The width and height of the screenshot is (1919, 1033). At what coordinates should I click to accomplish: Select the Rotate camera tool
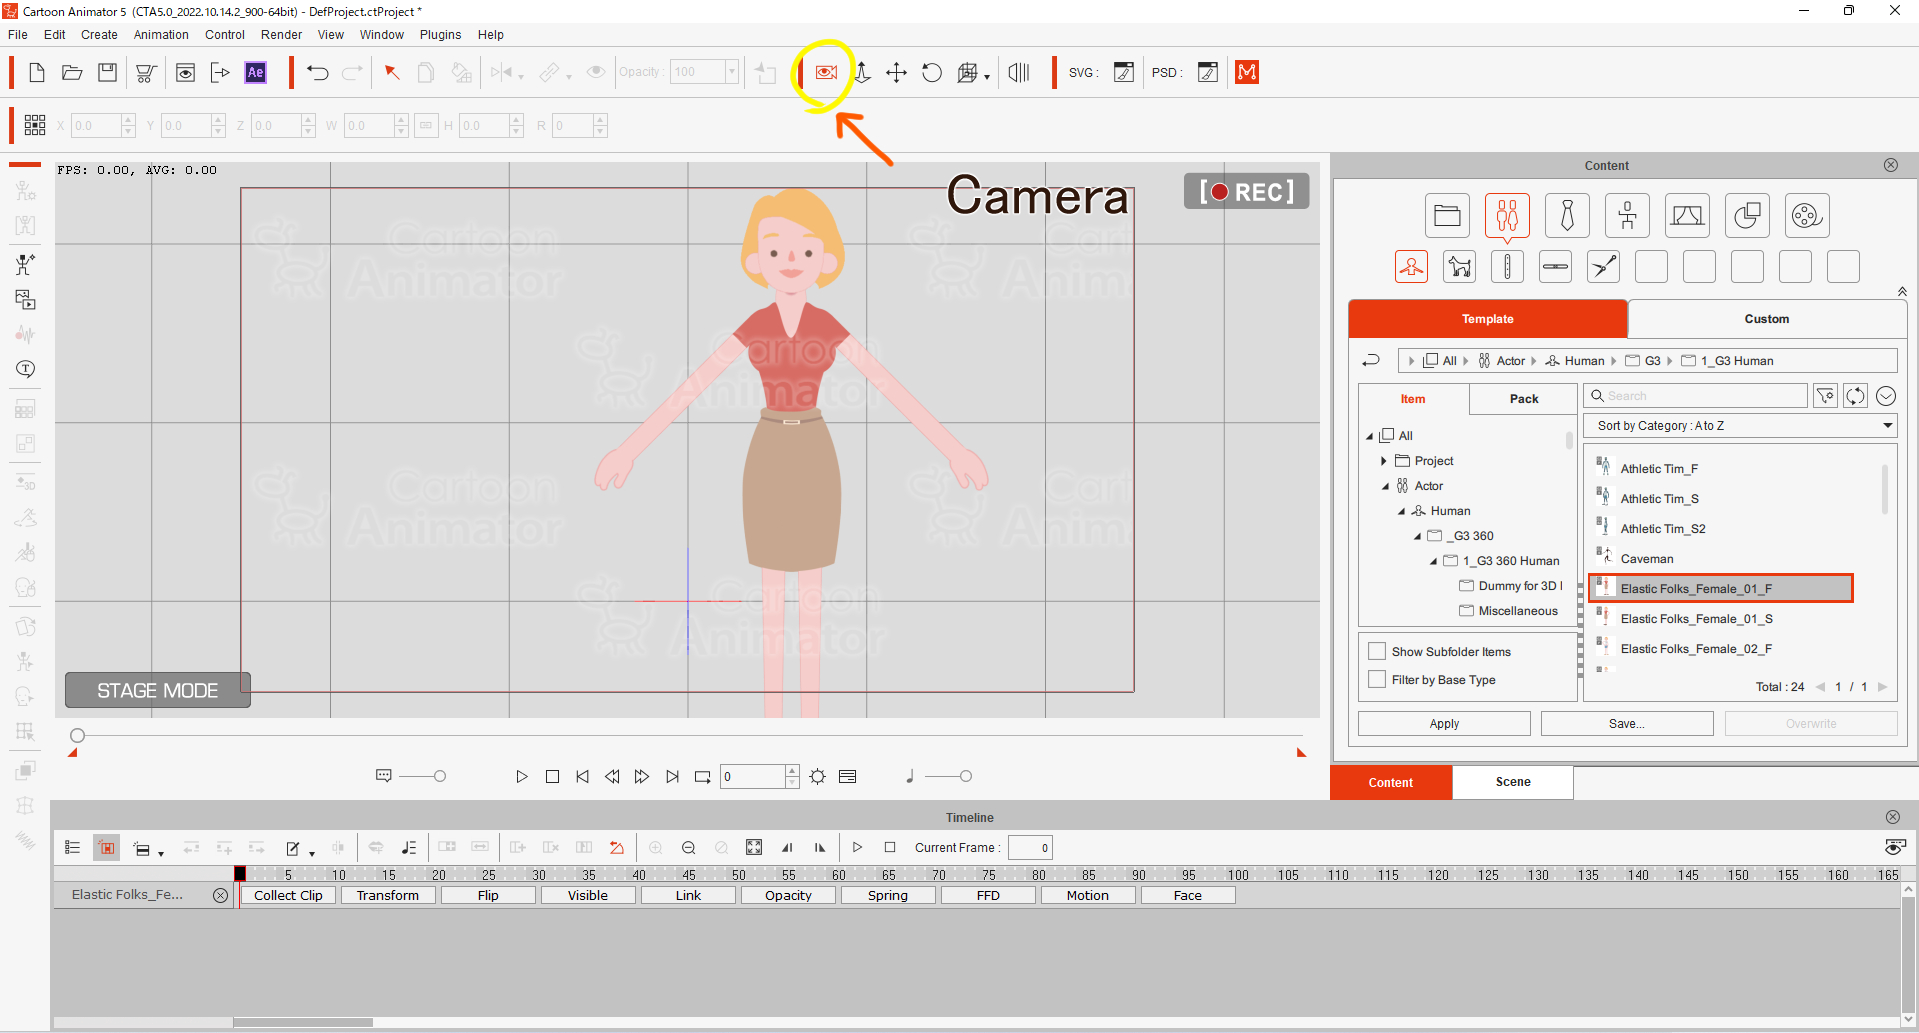(x=931, y=72)
